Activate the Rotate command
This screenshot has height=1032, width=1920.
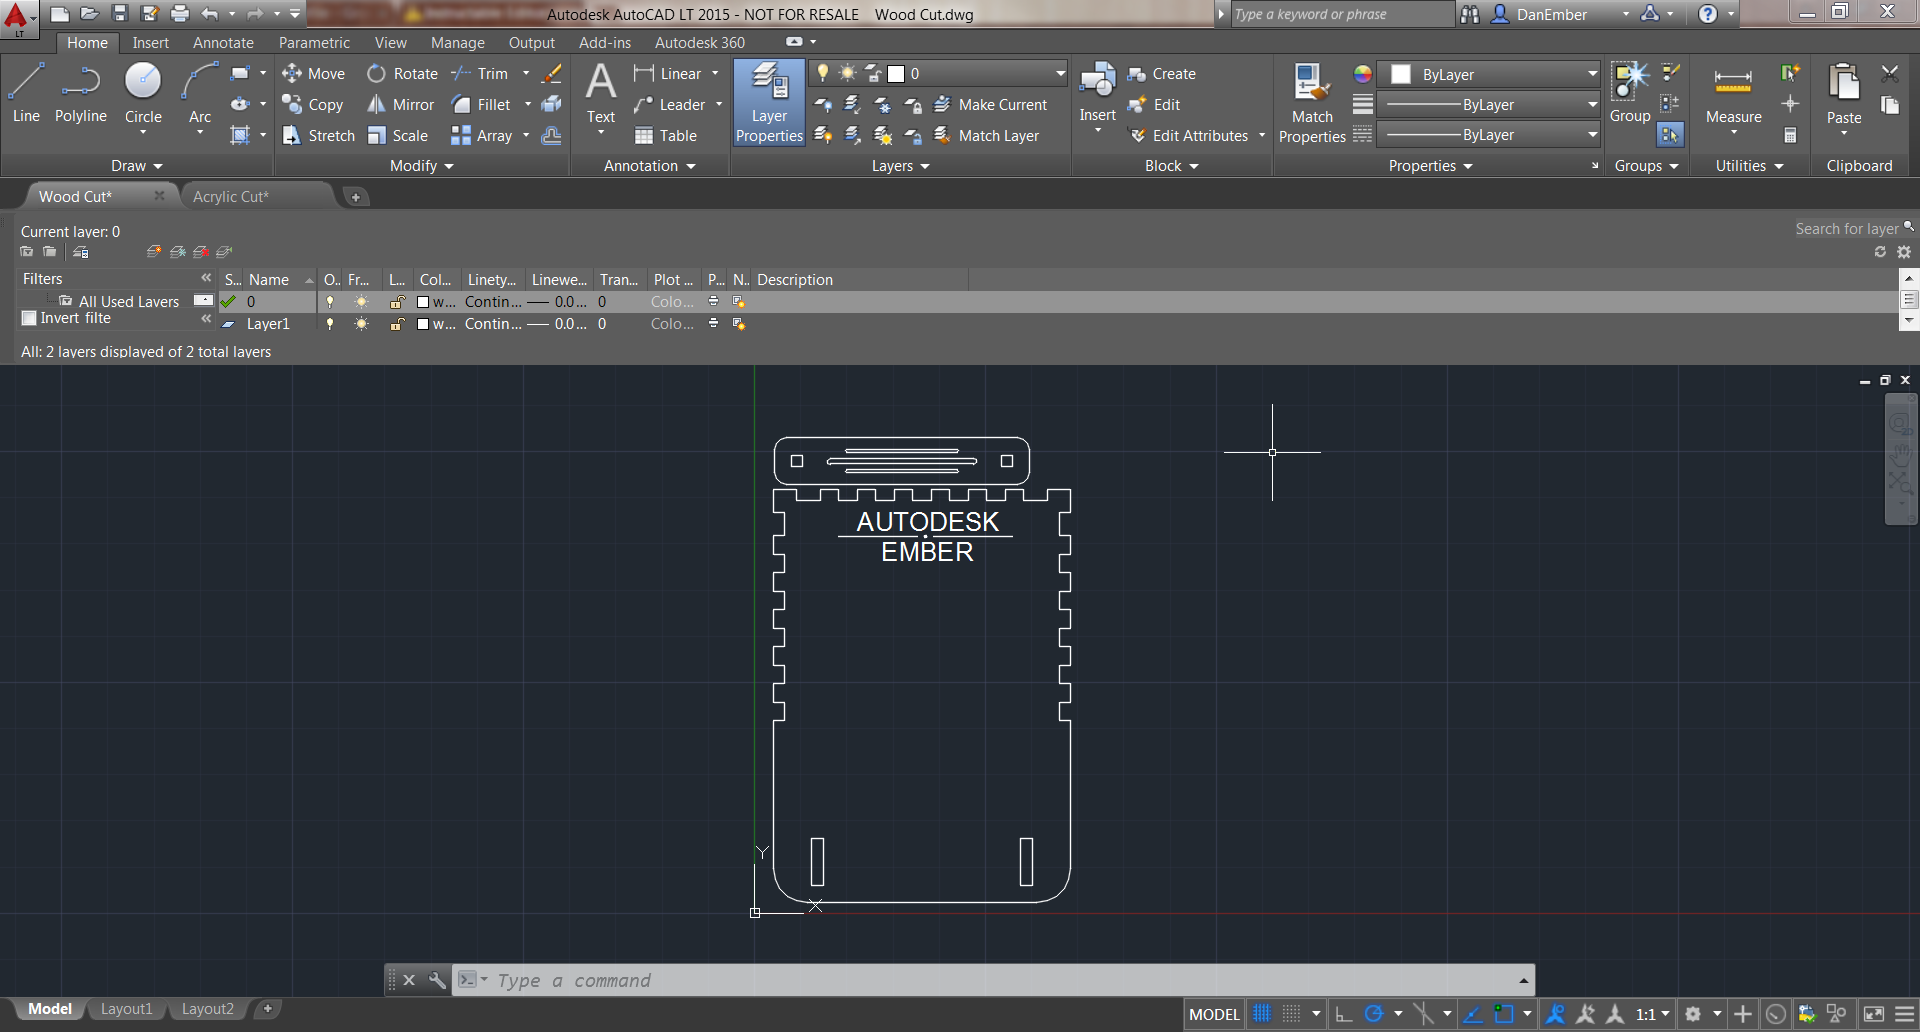click(402, 74)
